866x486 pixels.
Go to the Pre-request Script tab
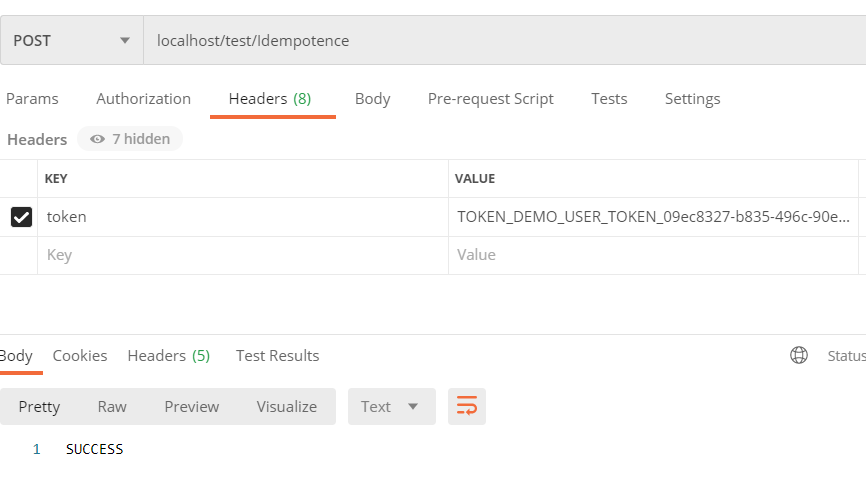[490, 99]
